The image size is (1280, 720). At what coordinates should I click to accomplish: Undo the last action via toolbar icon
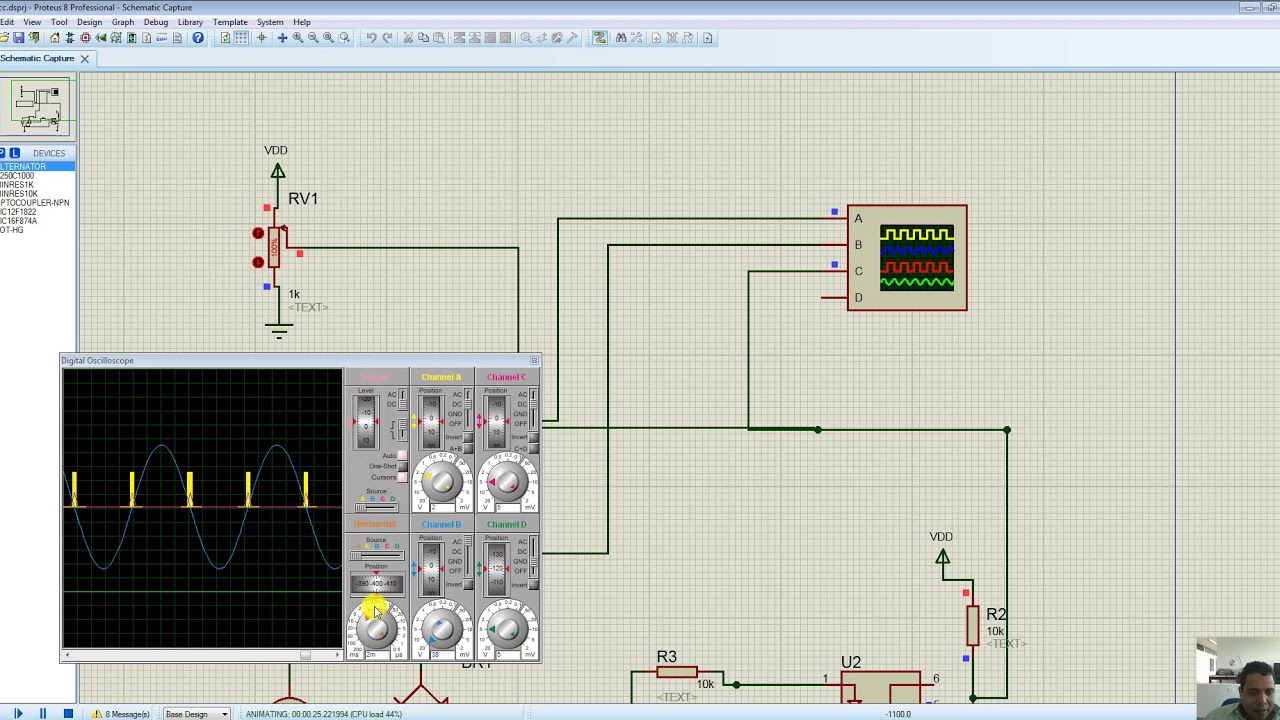tap(371, 38)
